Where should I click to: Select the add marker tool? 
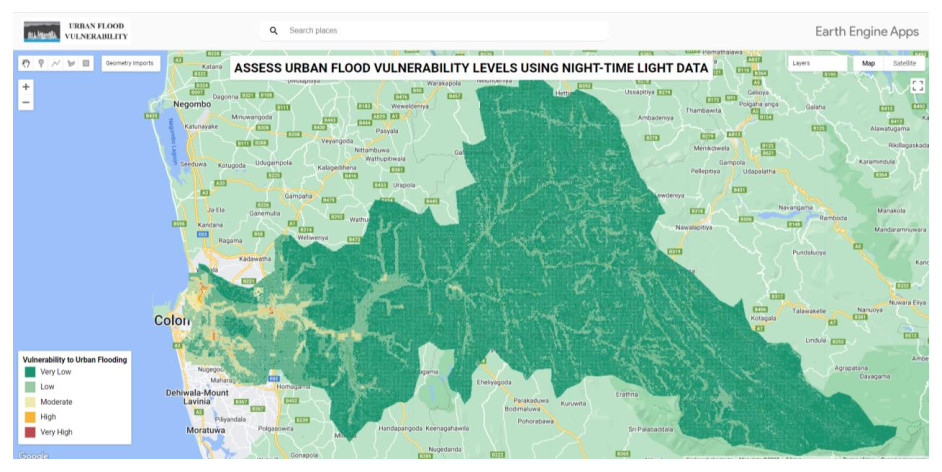pyautogui.click(x=41, y=63)
